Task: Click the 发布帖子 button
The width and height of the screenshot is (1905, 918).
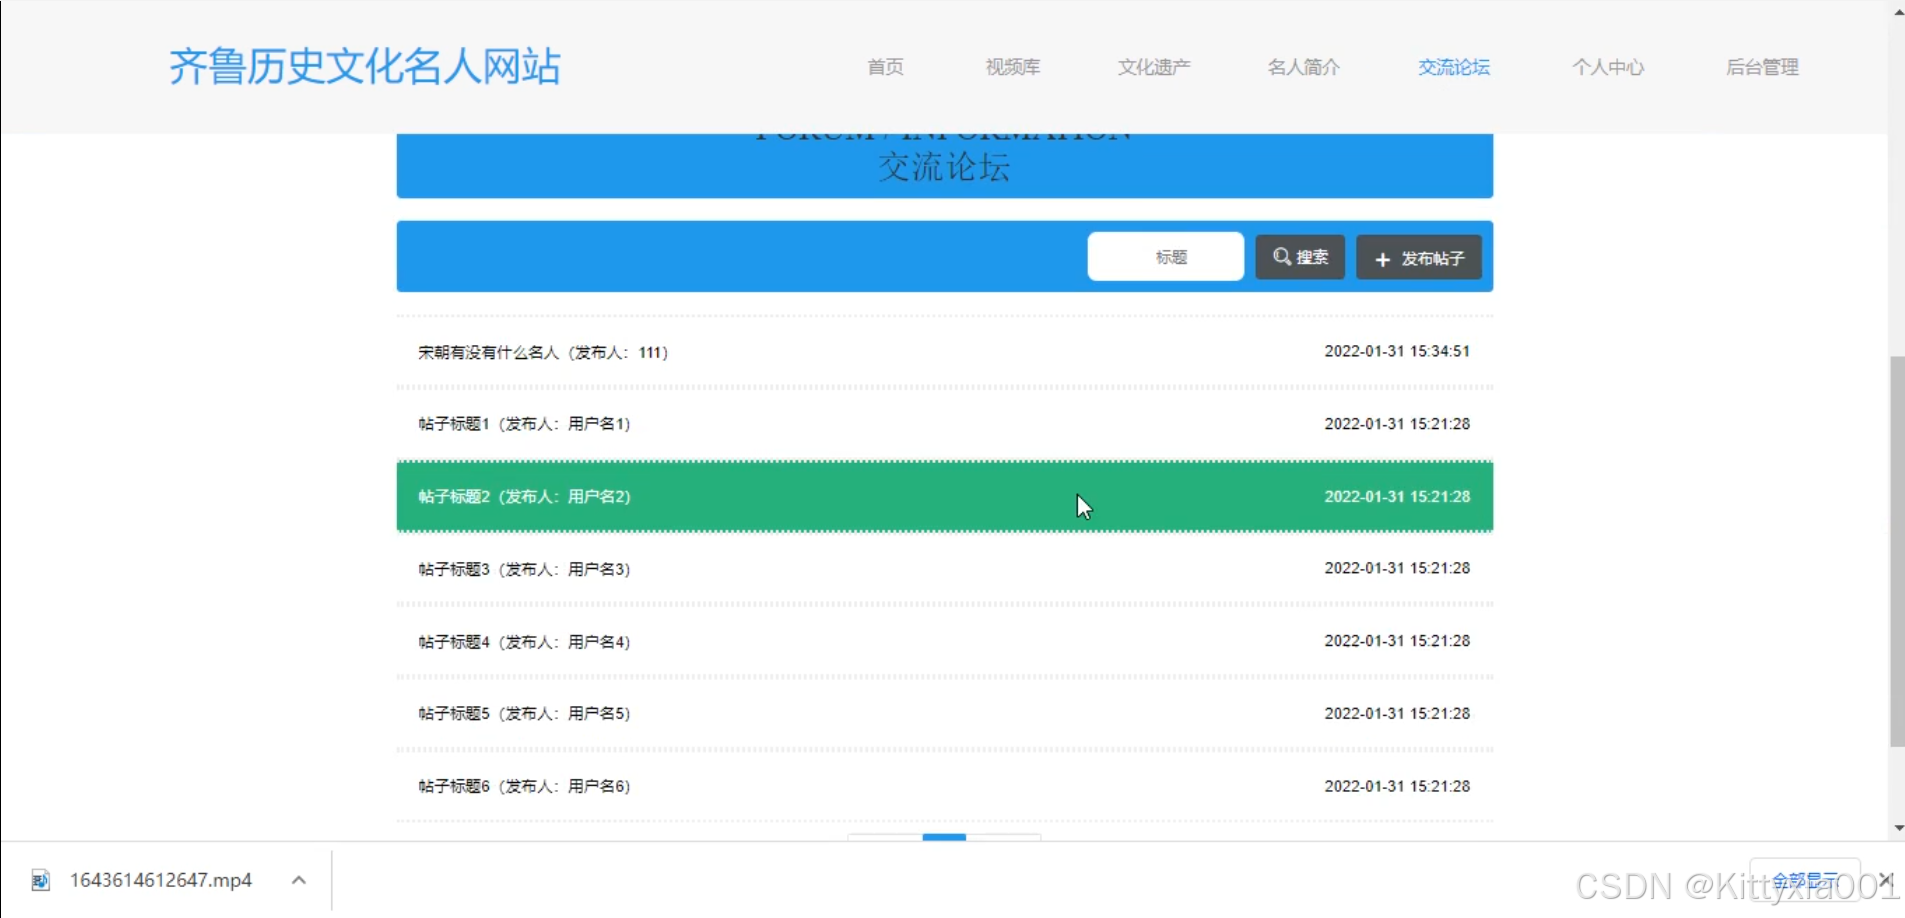Action: [x=1419, y=258]
